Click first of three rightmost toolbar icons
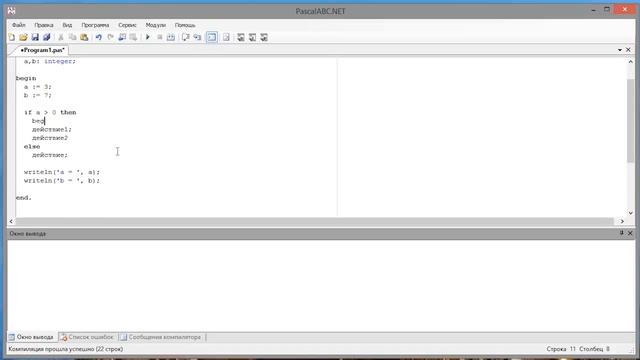Screen dimensions: 640x360 coord(241,38)
